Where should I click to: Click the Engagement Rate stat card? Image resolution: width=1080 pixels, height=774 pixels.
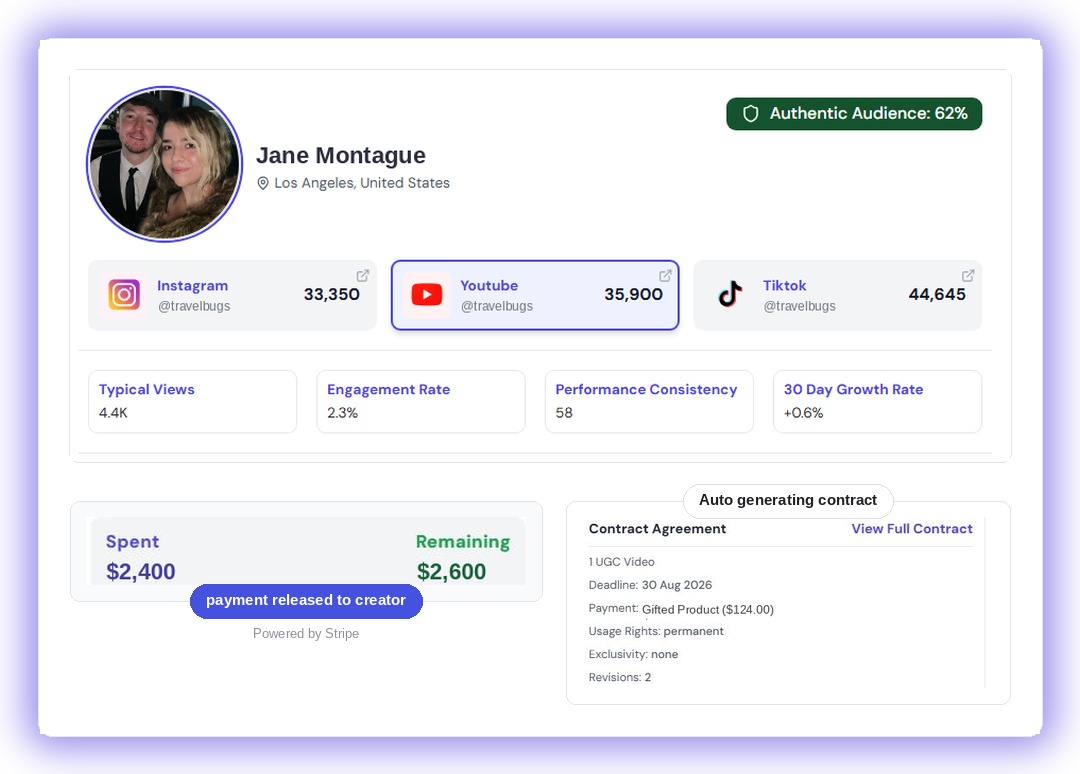click(421, 401)
